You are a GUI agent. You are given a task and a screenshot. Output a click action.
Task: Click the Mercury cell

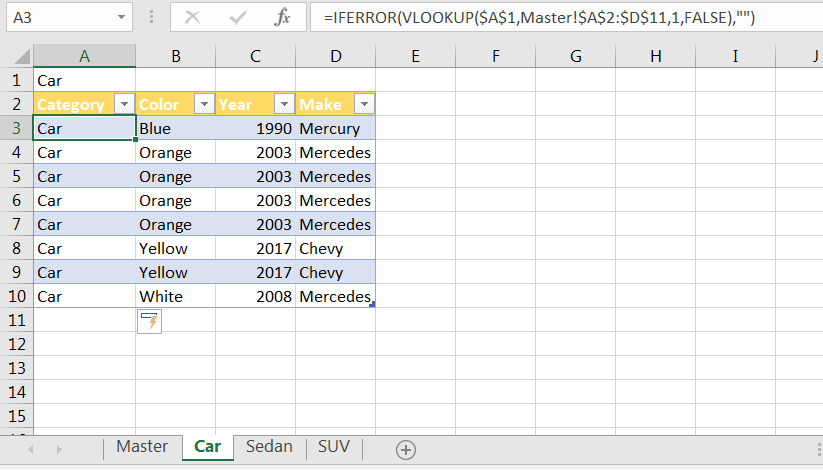pyautogui.click(x=336, y=128)
